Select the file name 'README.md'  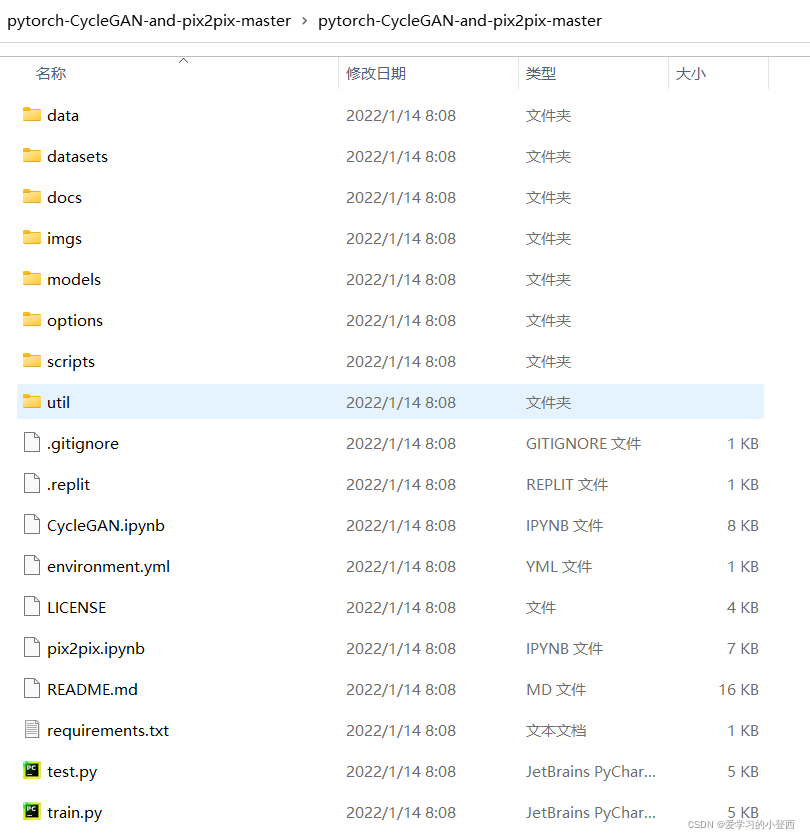coord(92,689)
